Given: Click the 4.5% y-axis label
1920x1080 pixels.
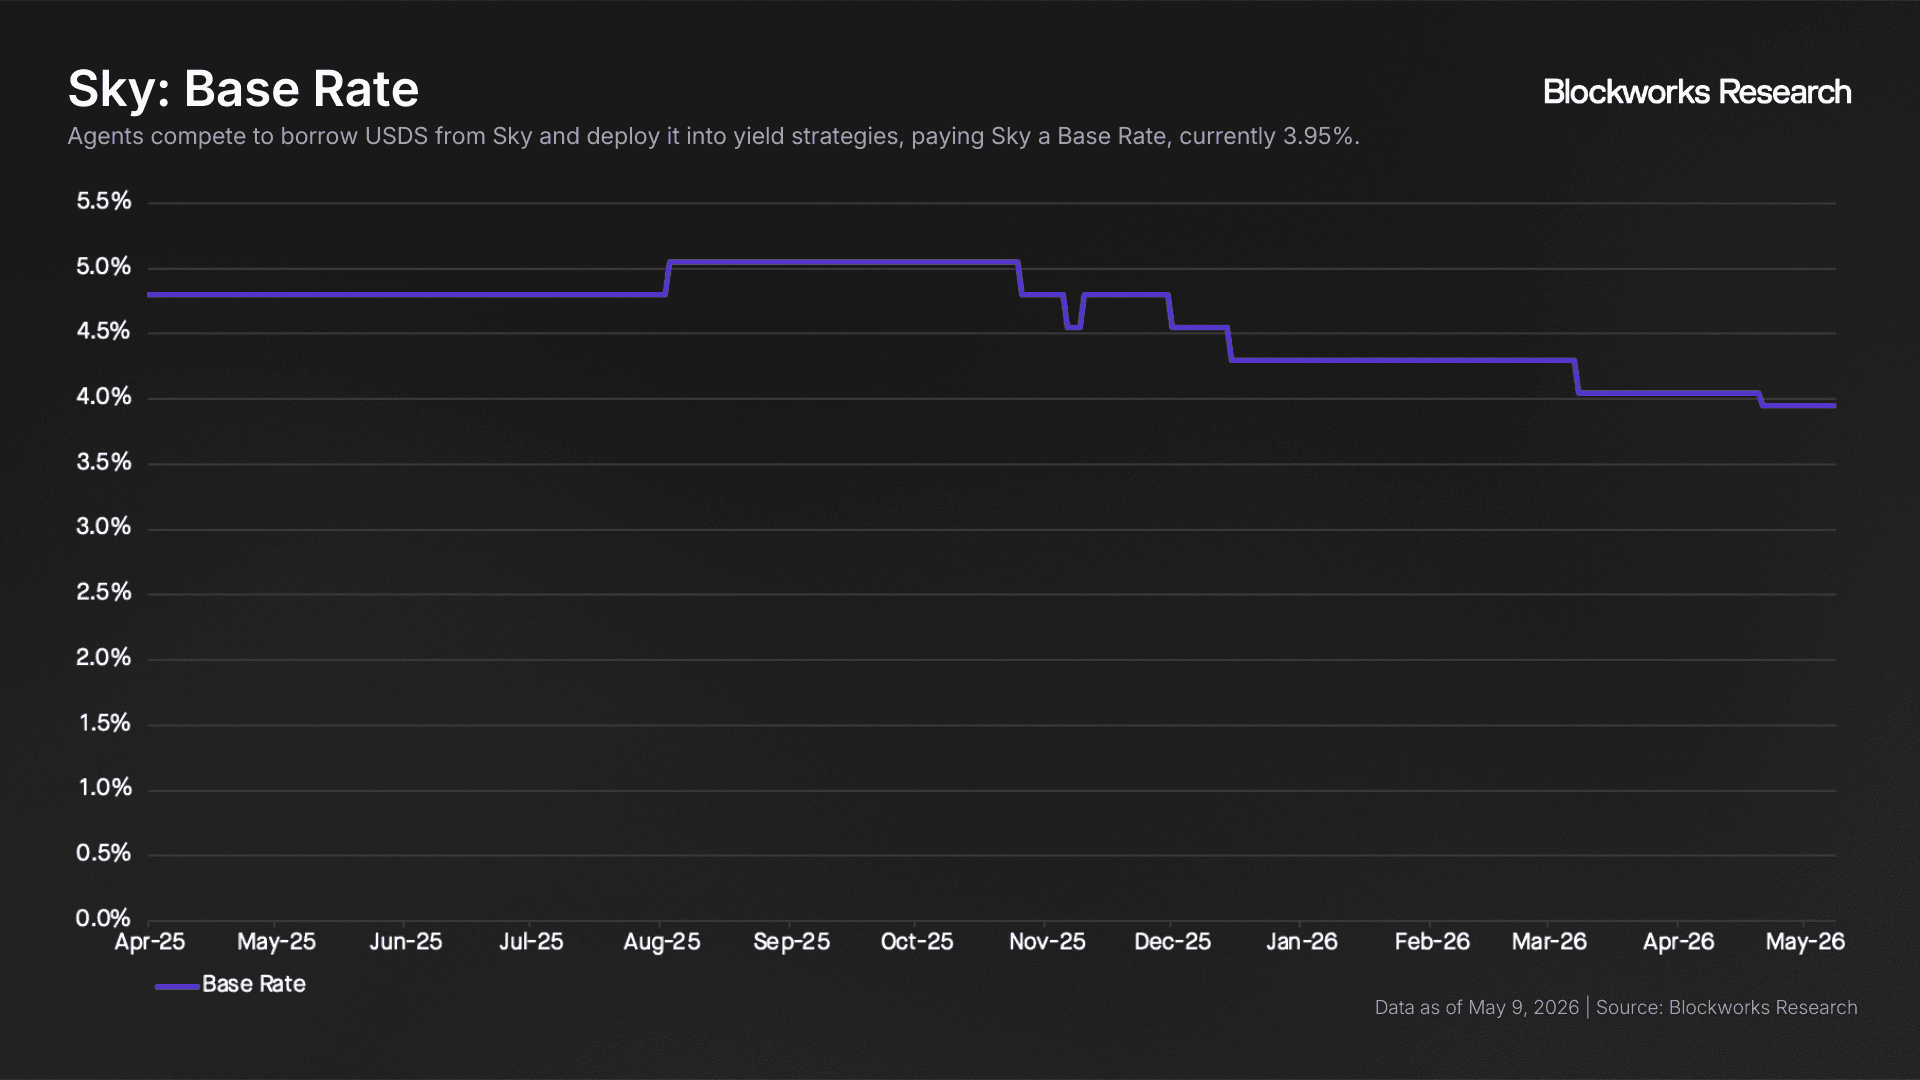Looking at the screenshot, I should (104, 331).
